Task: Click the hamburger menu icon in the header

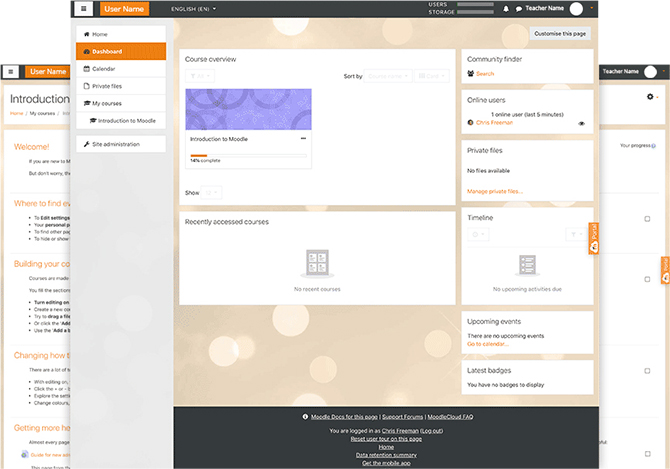Action: click(84, 9)
